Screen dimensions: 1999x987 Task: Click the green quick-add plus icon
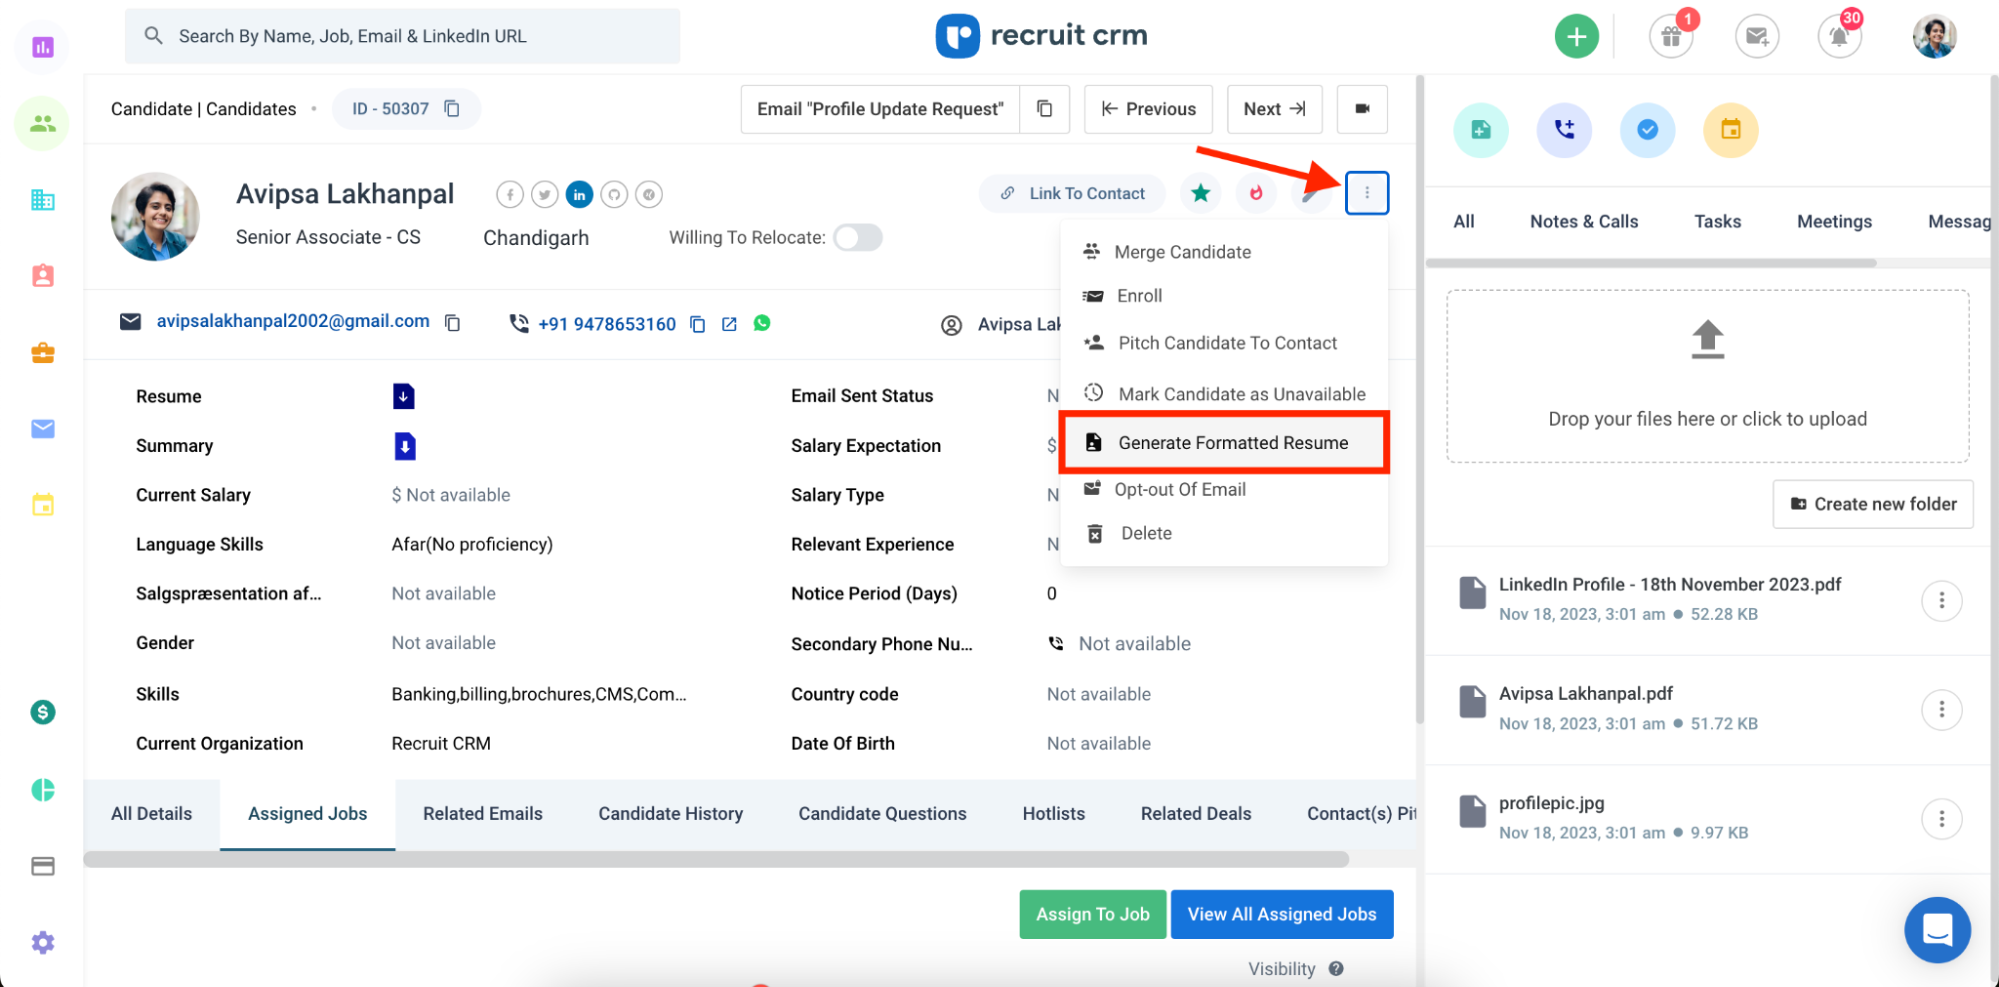(1576, 35)
